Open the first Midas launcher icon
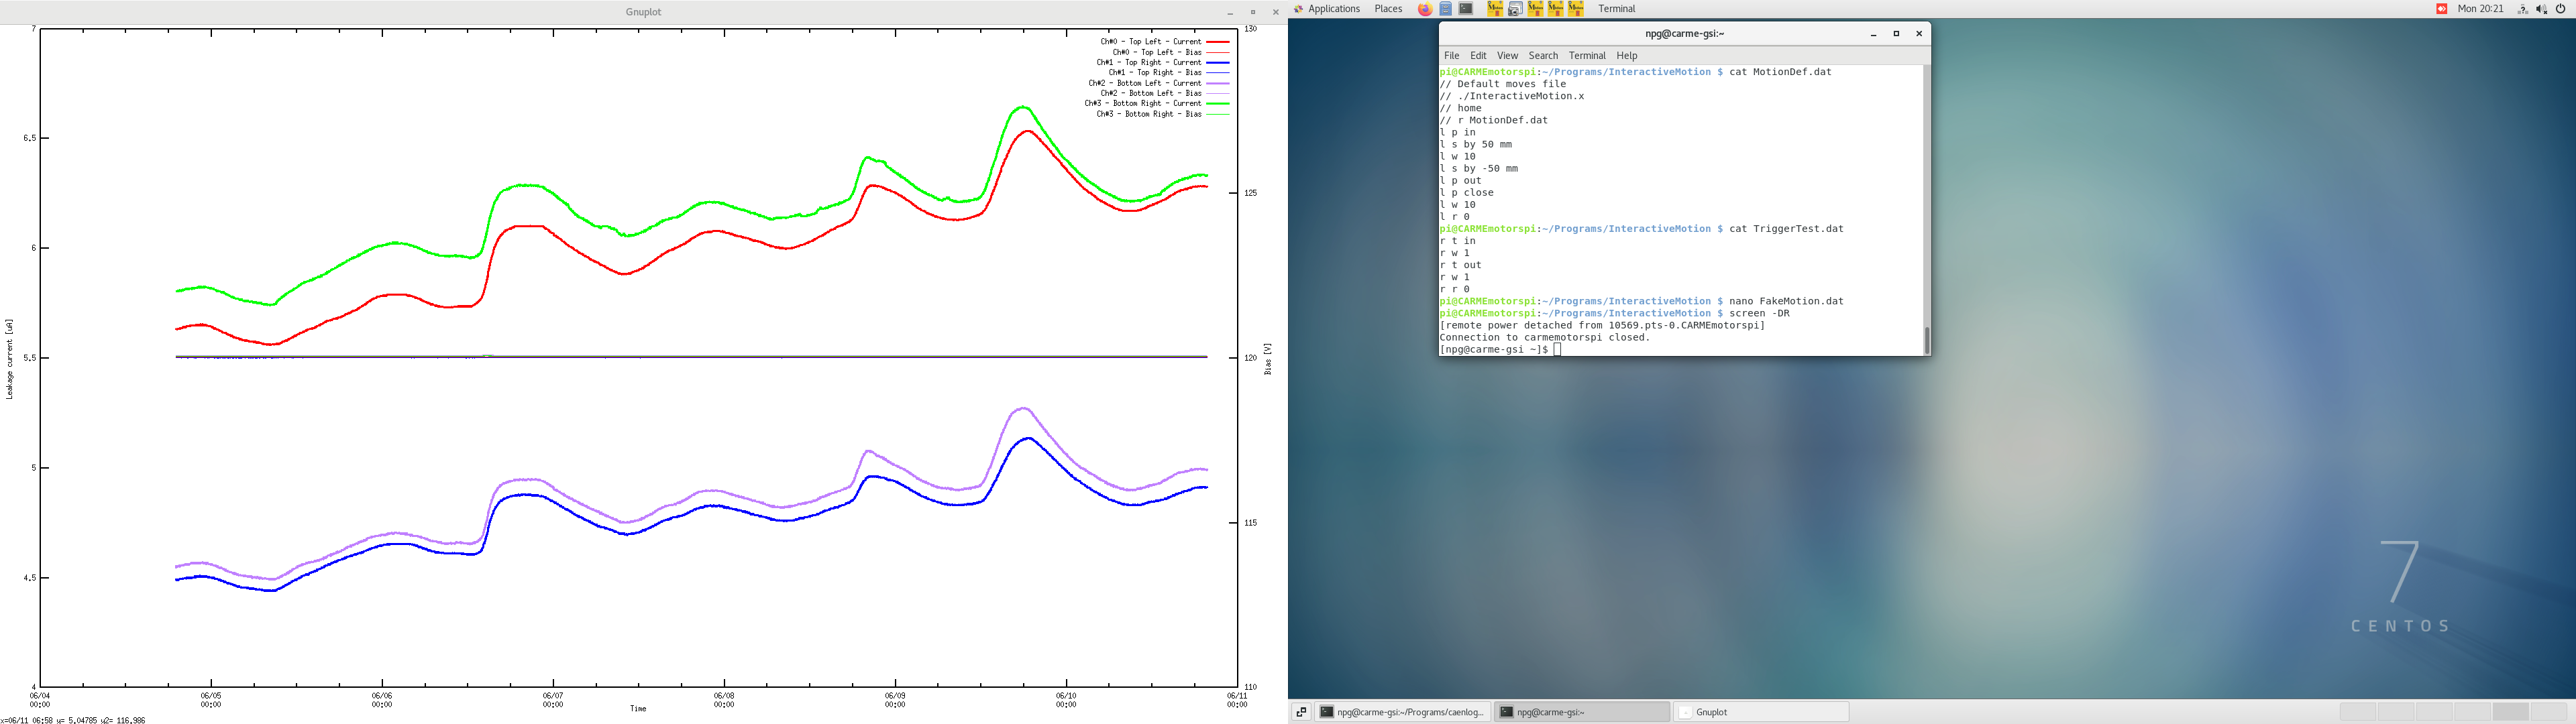 (x=1495, y=9)
